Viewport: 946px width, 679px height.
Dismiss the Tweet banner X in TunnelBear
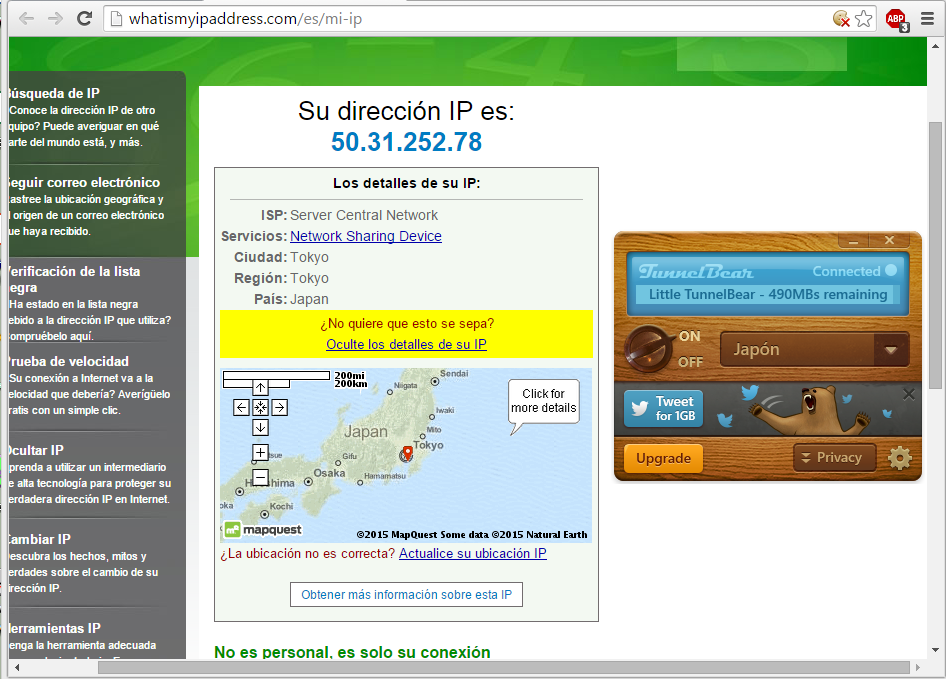click(x=909, y=395)
